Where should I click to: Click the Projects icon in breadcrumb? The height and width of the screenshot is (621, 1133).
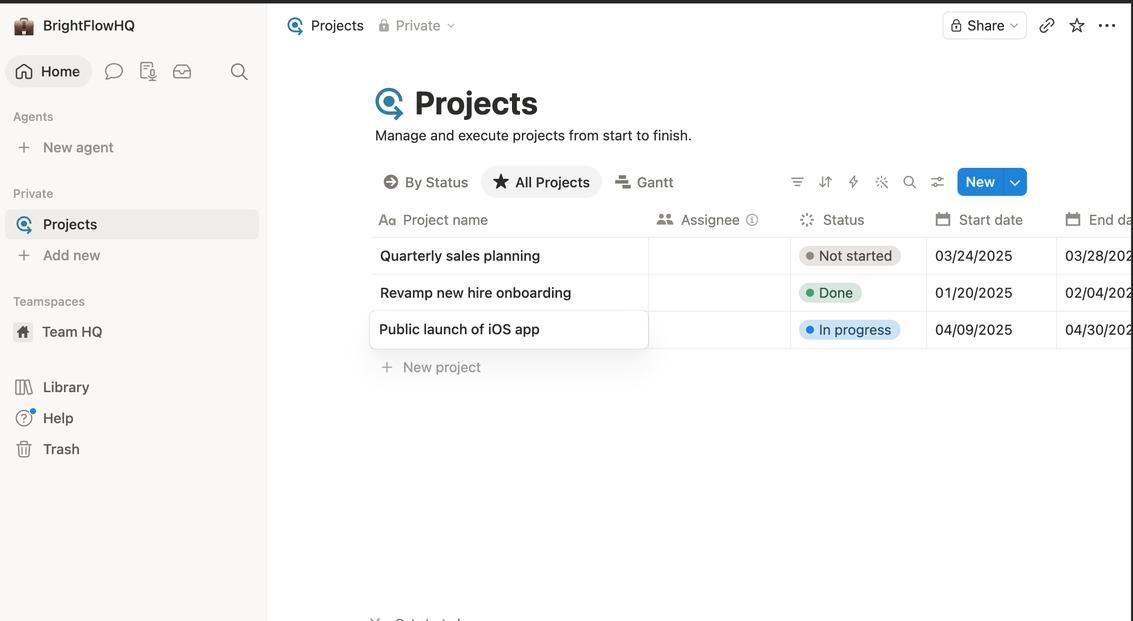pyautogui.click(x=295, y=26)
